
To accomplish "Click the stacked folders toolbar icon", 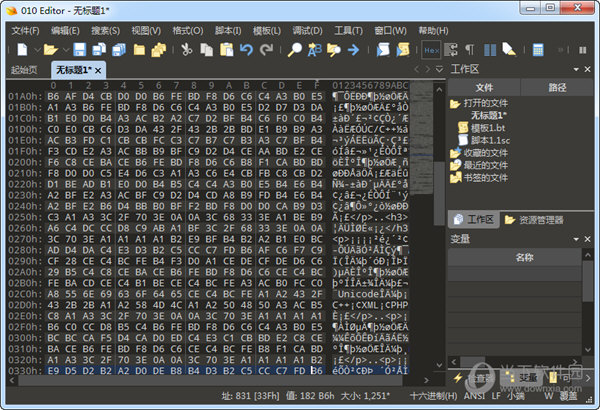I will [158, 50].
